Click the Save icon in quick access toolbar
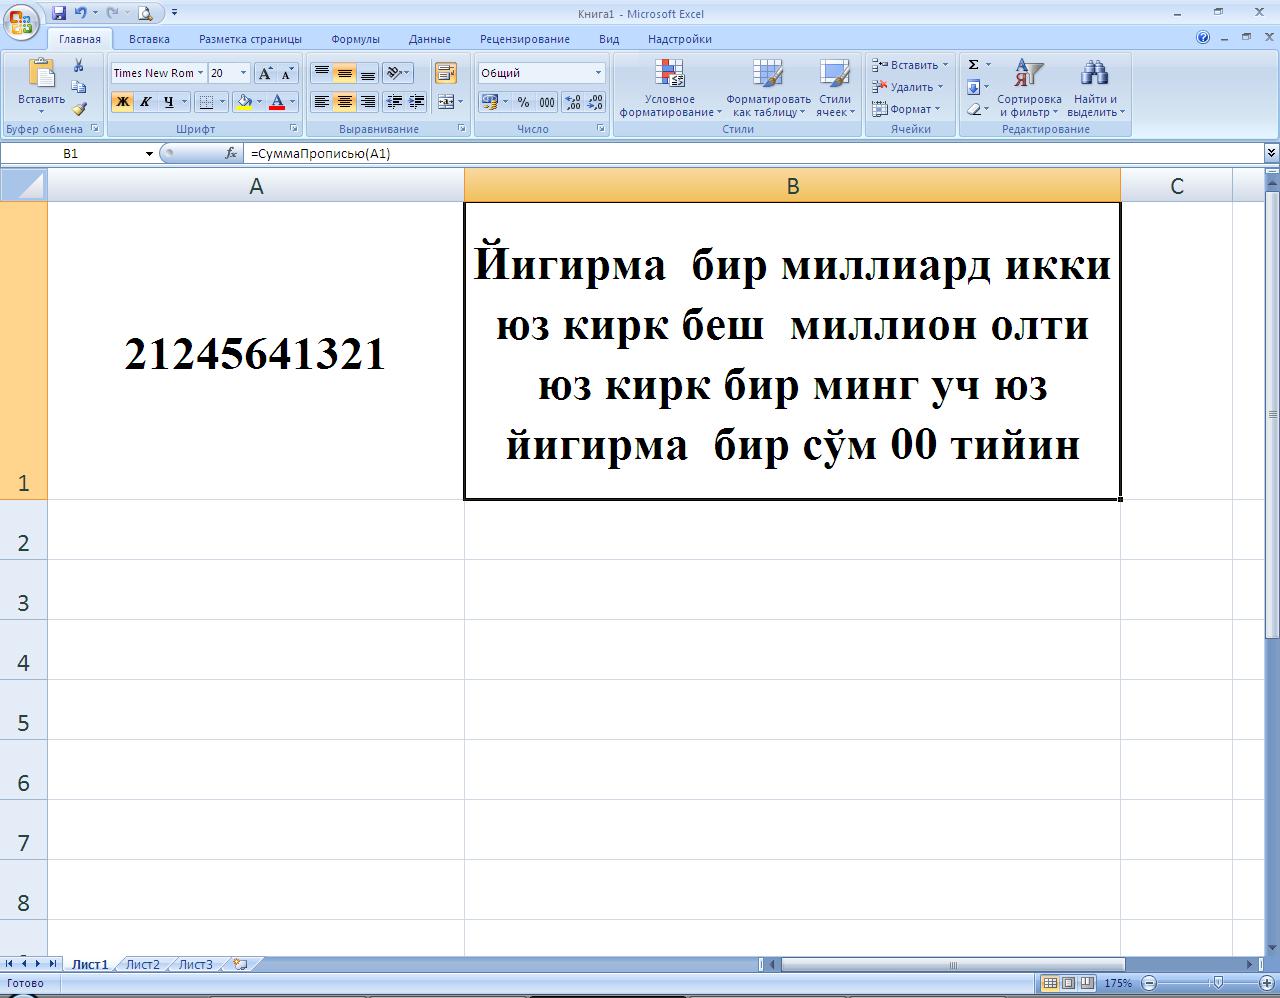The width and height of the screenshot is (1280, 998). click(x=59, y=13)
